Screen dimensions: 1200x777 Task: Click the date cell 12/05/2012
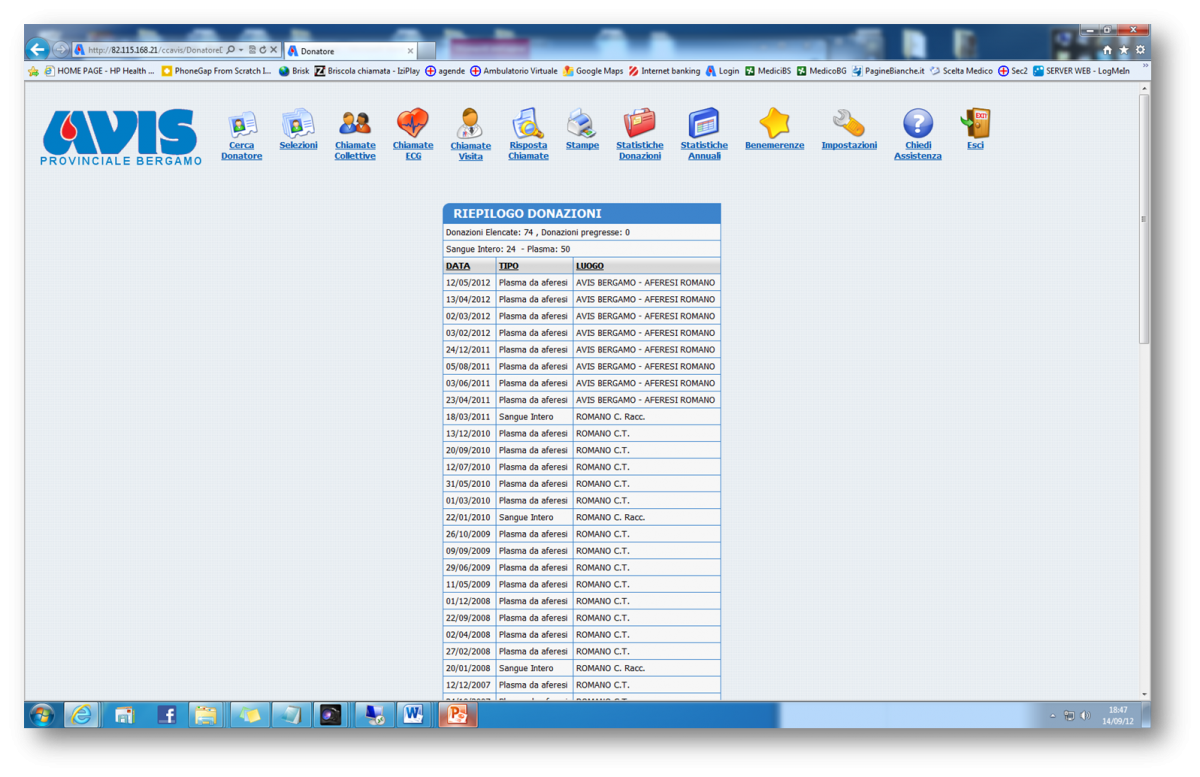pyautogui.click(x=468, y=283)
